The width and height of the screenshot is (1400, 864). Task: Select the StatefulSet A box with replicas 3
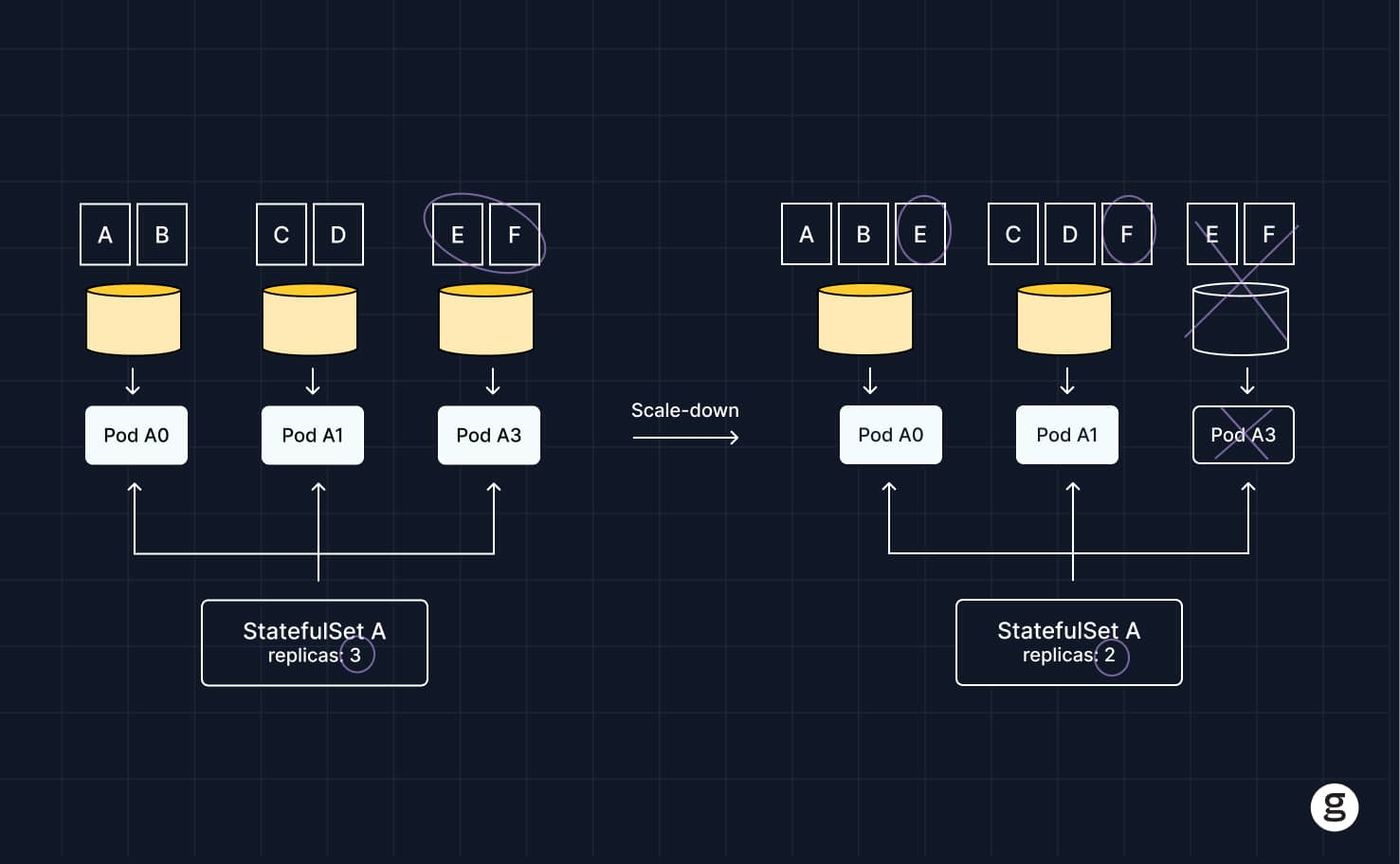click(315, 643)
